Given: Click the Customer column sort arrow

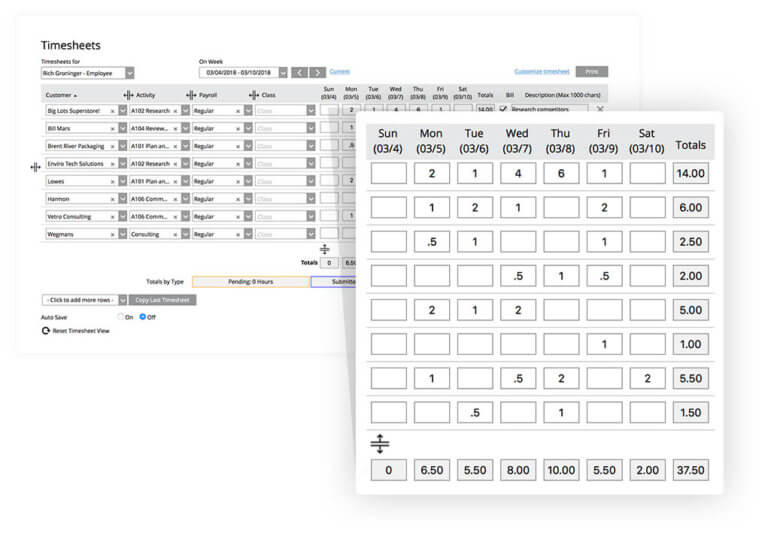Looking at the screenshot, I should 75,95.
